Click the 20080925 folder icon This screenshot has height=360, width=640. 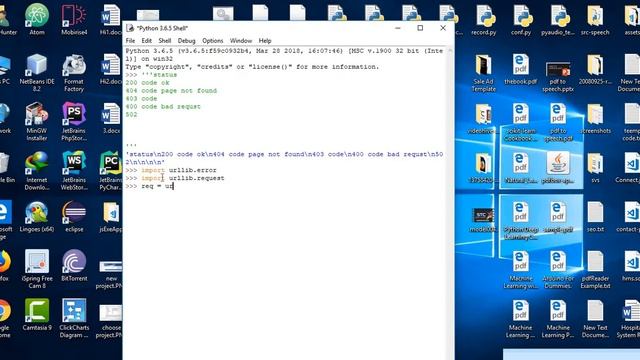[x=595, y=69]
